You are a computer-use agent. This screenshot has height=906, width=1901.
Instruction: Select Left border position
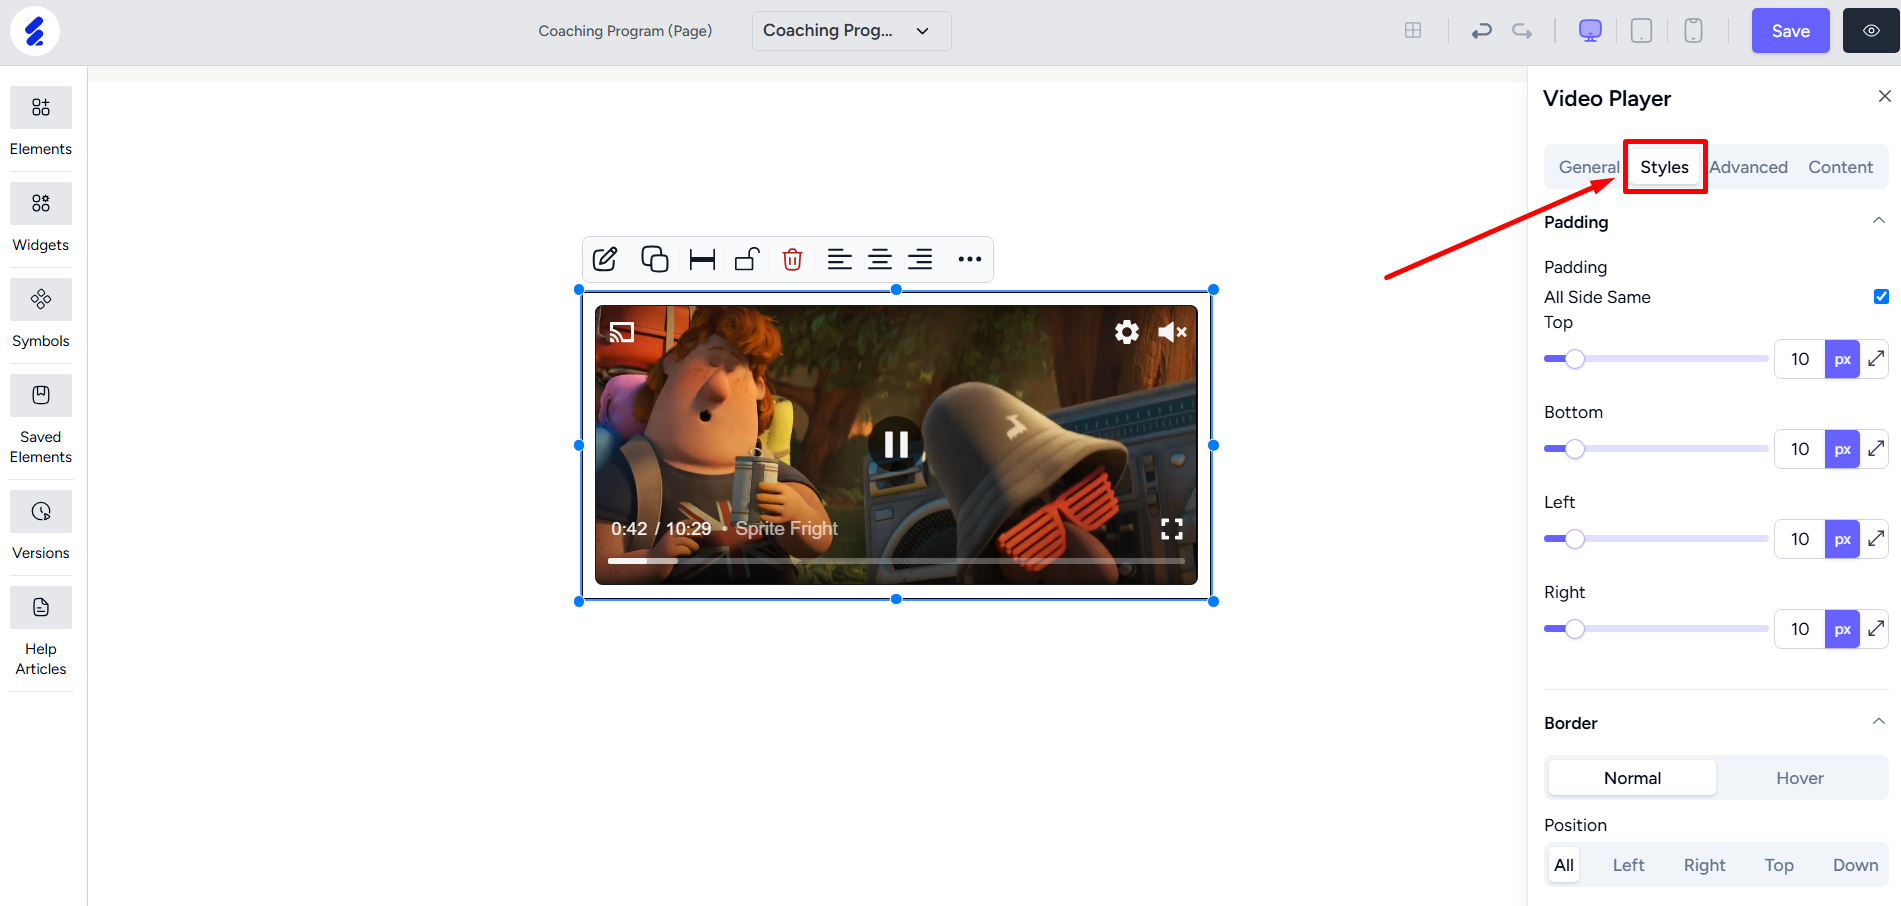pos(1628,865)
